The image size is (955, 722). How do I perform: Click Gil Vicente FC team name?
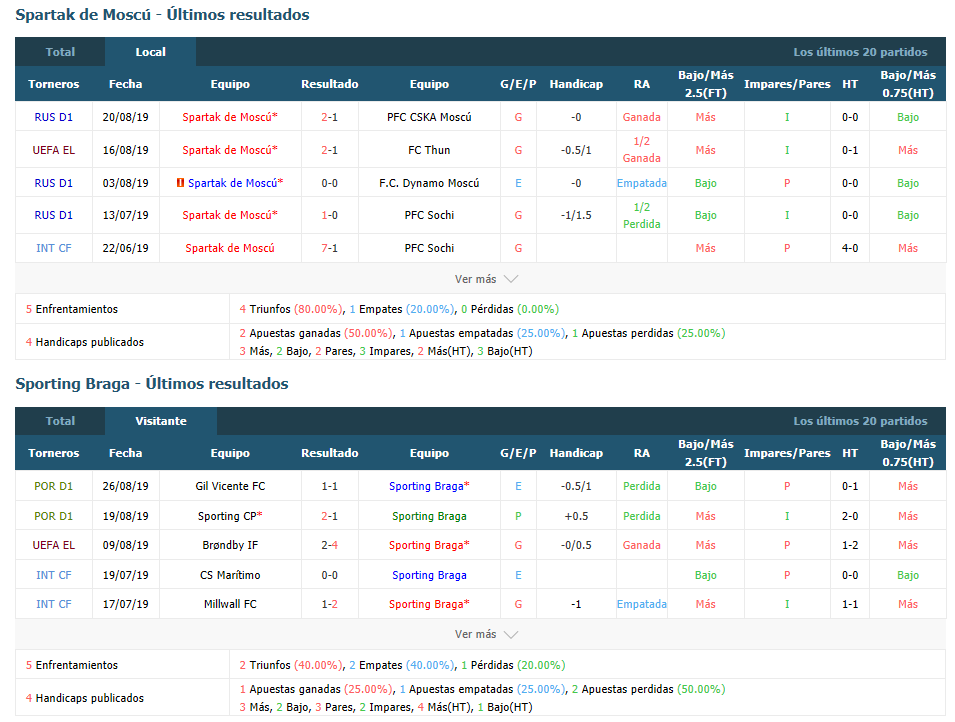point(230,486)
